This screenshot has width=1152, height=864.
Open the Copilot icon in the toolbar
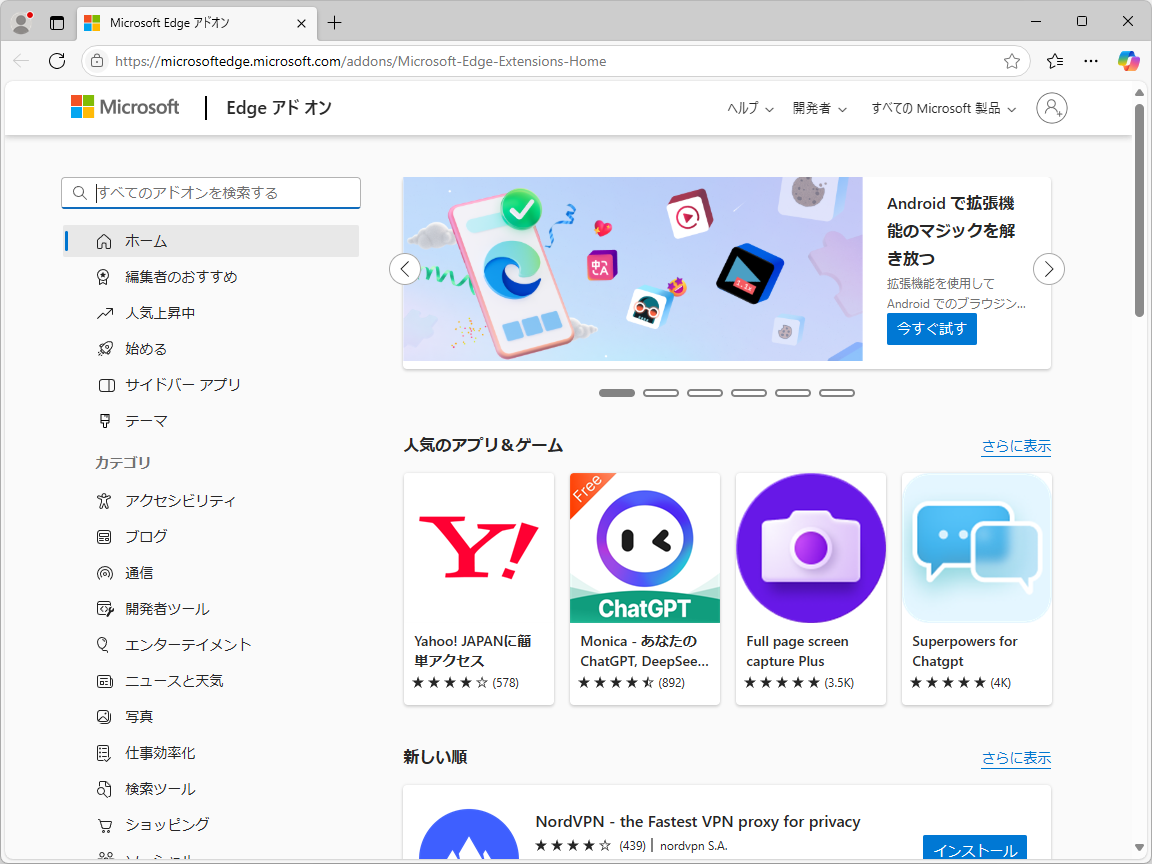[x=1128, y=61]
